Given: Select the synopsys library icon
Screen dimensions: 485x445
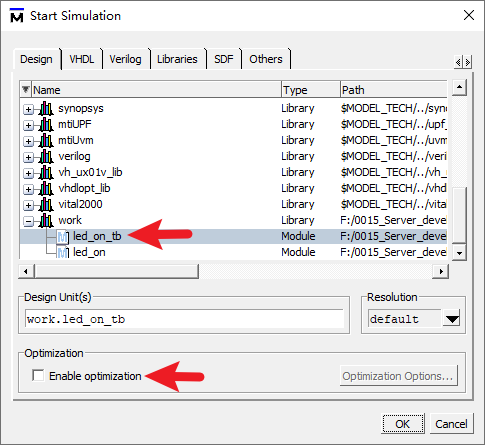Looking at the screenshot, I should point(46,109).
